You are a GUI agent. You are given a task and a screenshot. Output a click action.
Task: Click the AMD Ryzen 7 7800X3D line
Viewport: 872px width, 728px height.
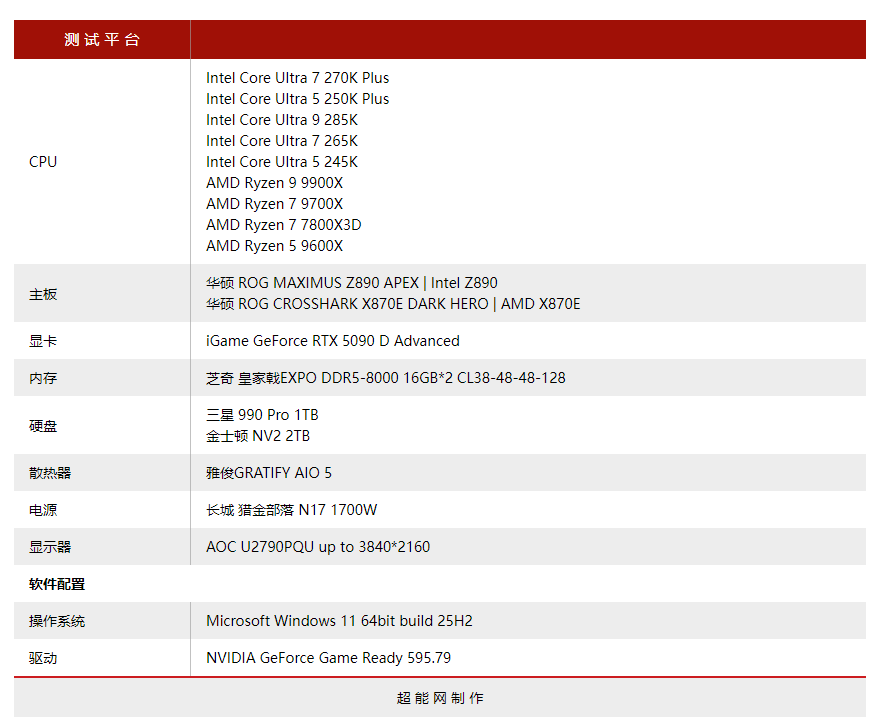(283, 225)
